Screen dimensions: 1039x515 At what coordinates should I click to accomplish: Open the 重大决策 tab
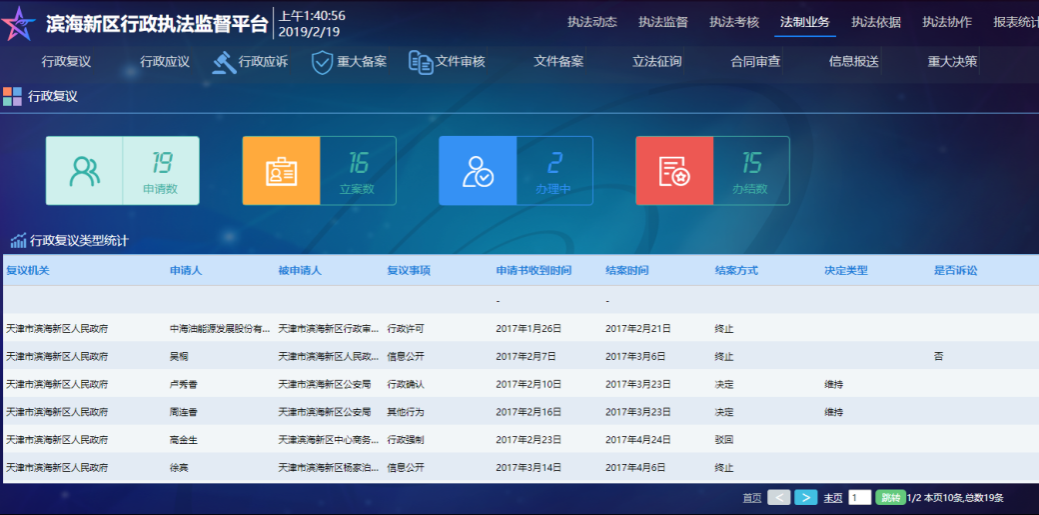(x=952, y=62)
